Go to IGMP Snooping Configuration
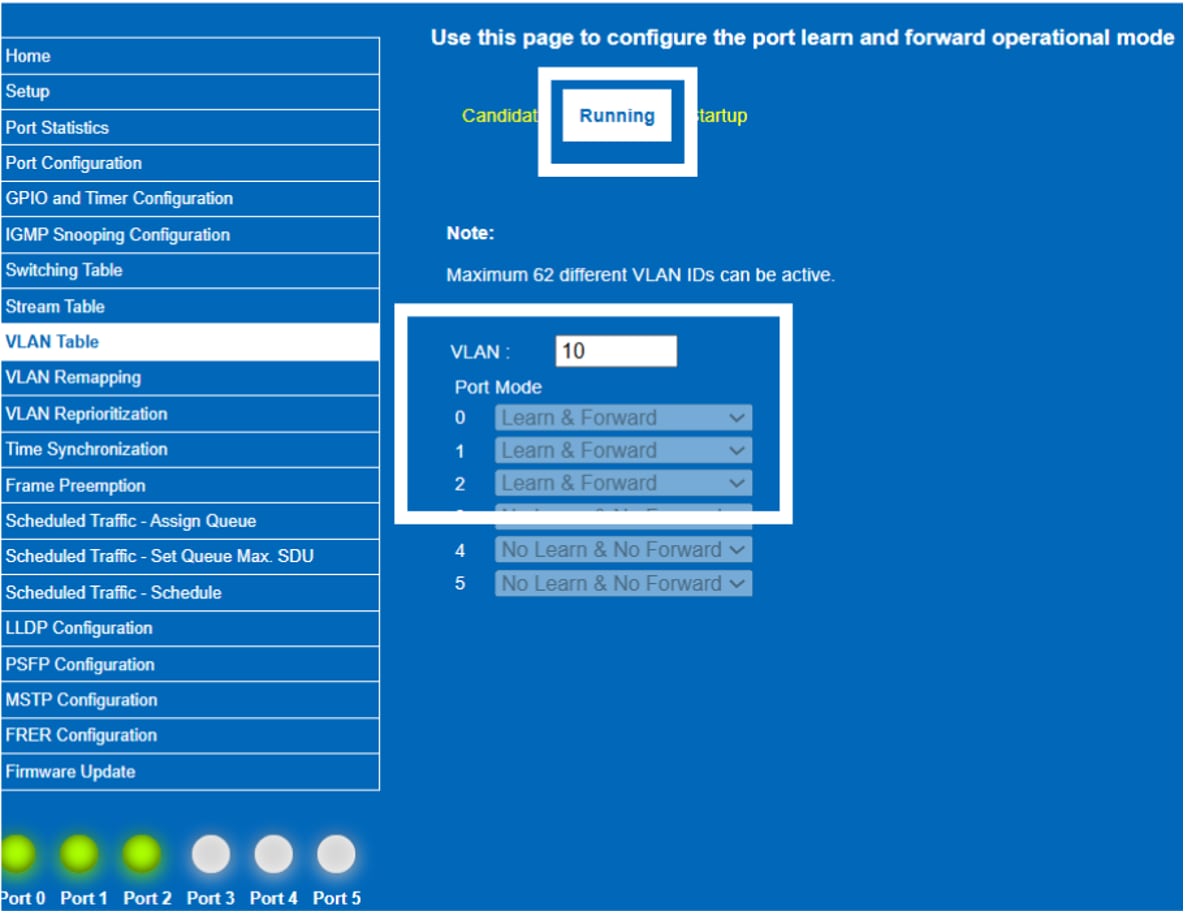The width and height of the screenshot is (1185, 913). coord(190,235)
